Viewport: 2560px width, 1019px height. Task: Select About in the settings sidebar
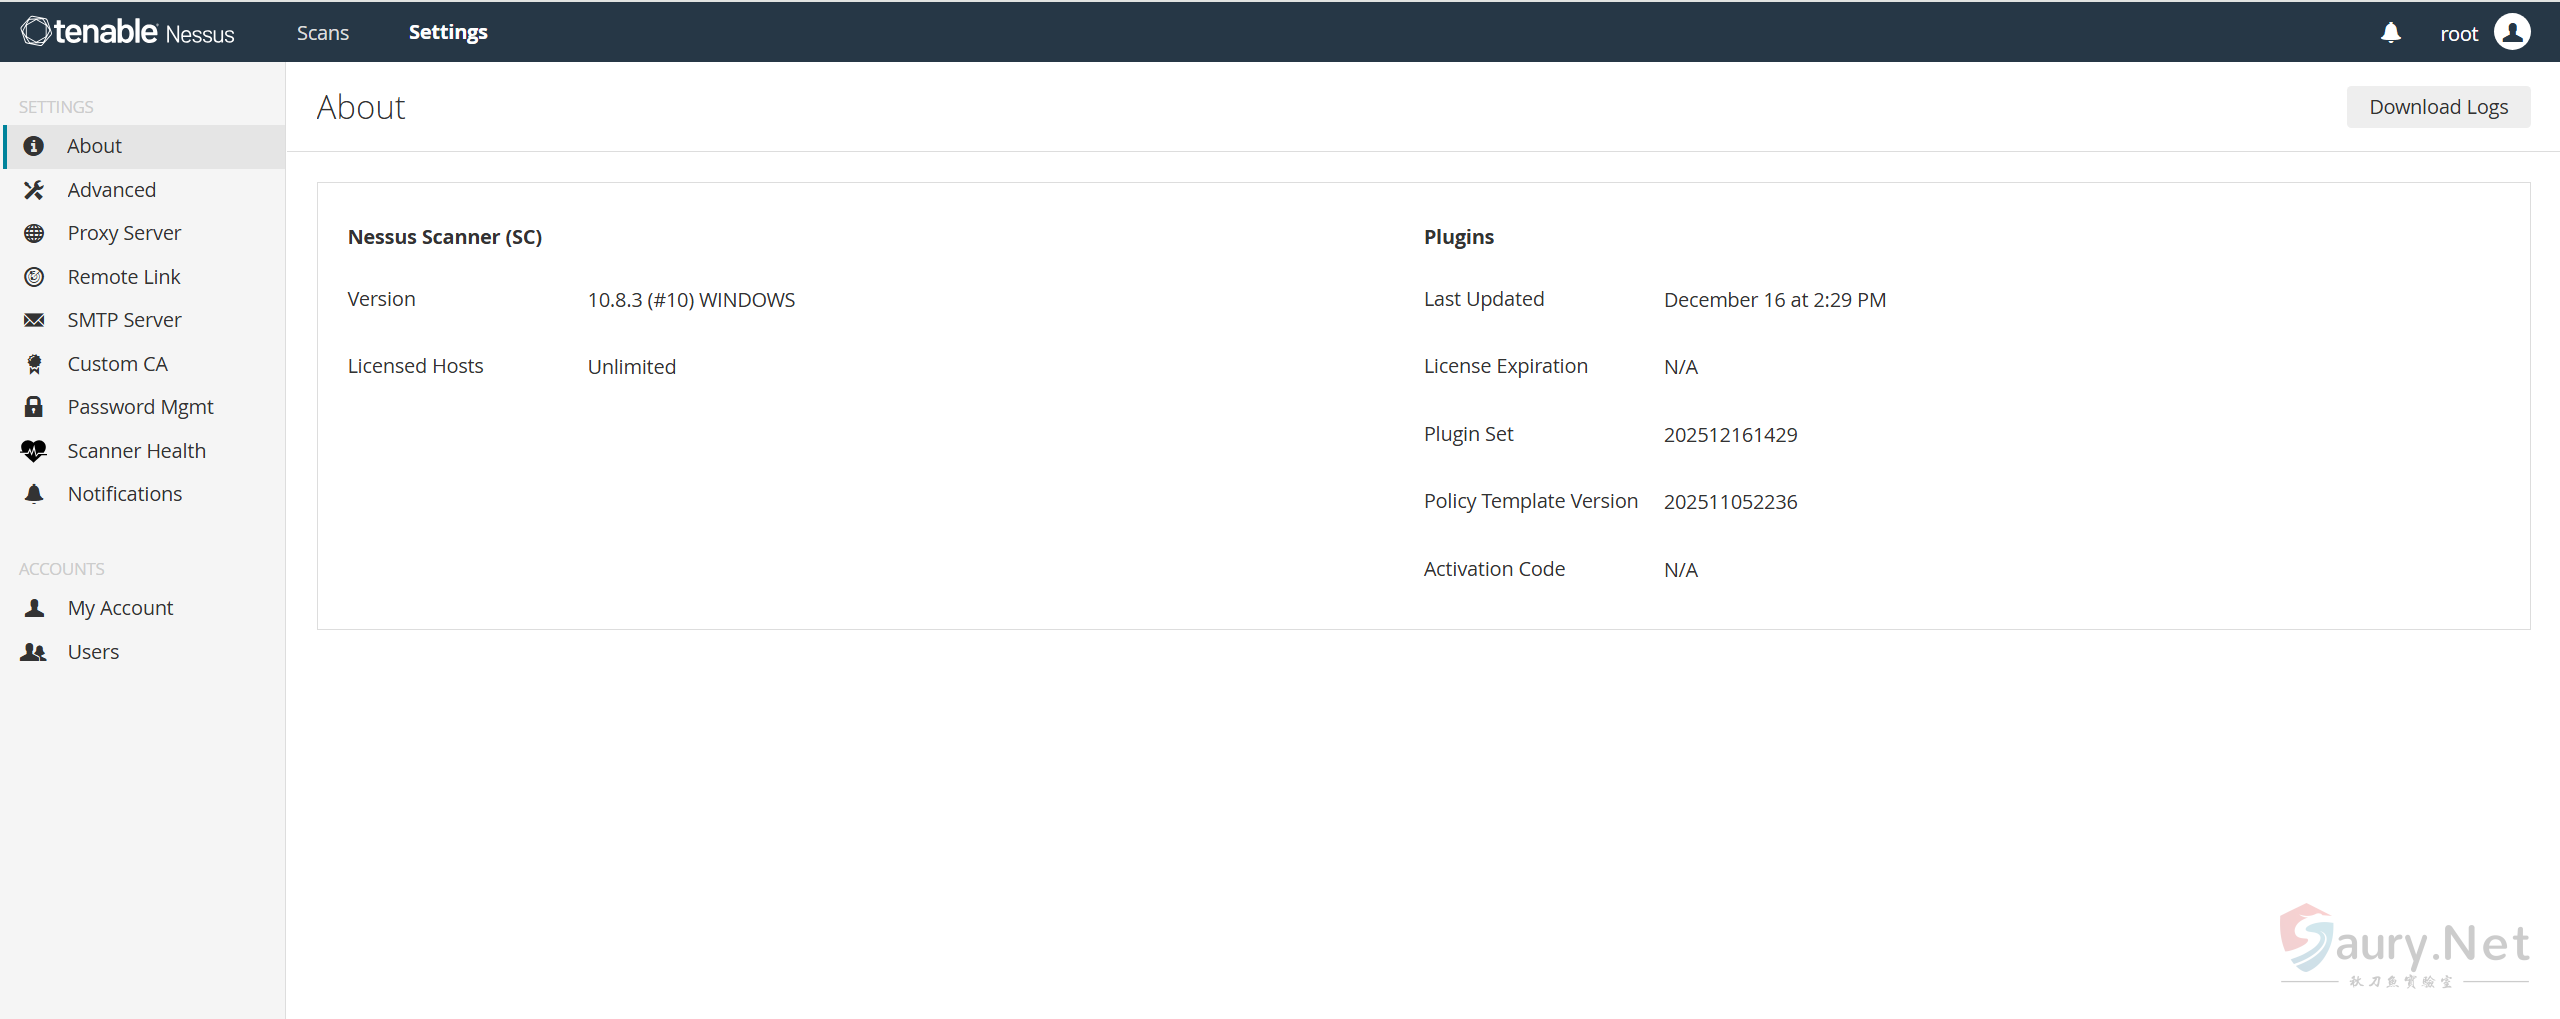tap(94, 146)
